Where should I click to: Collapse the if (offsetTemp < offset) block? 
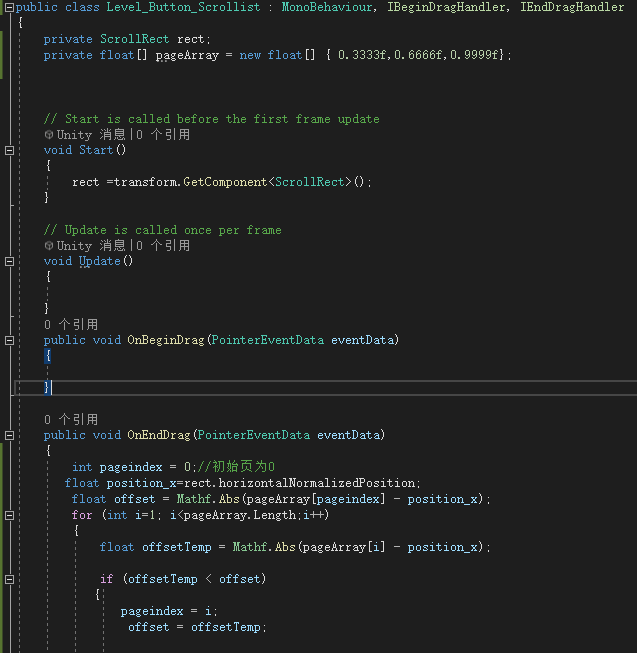tap(9, 579)
